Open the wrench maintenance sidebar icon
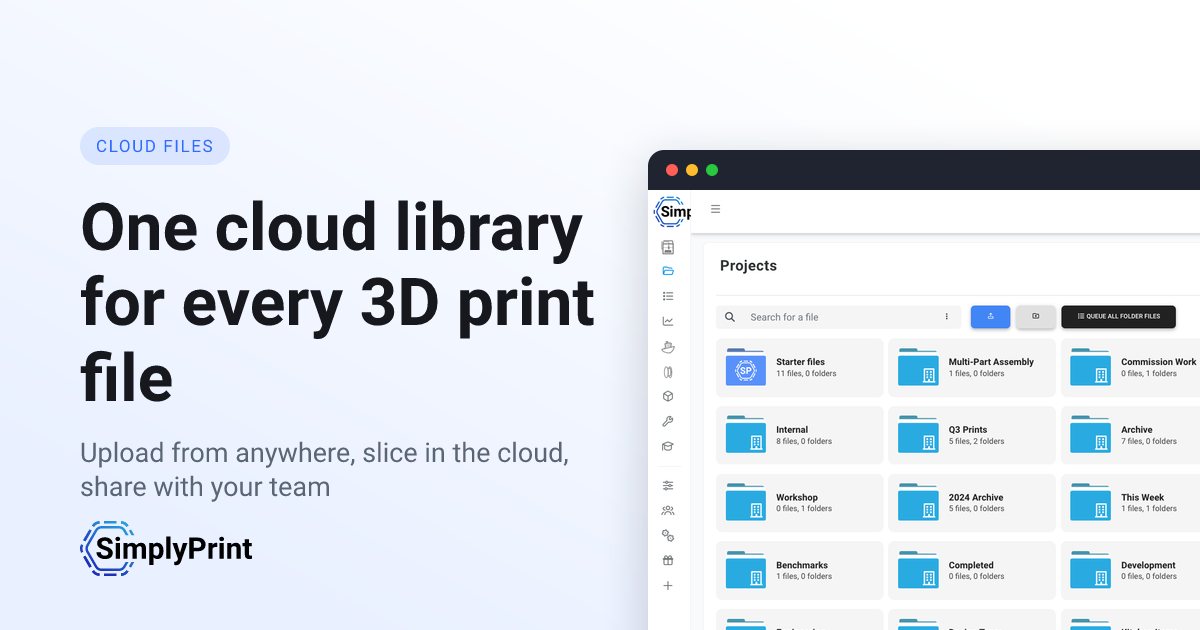The image size is (1200, 630). tap(668, 421)
